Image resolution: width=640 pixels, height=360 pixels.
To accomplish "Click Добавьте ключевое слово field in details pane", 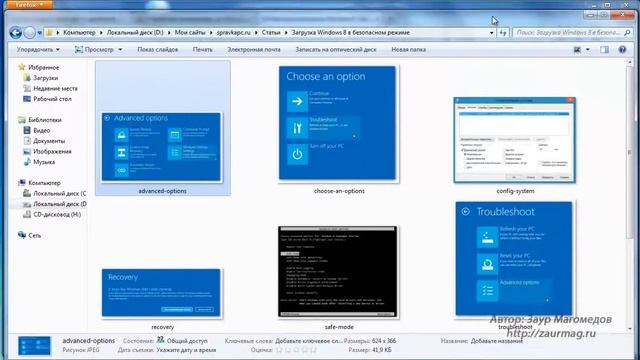I will click(x=309, y=341).
